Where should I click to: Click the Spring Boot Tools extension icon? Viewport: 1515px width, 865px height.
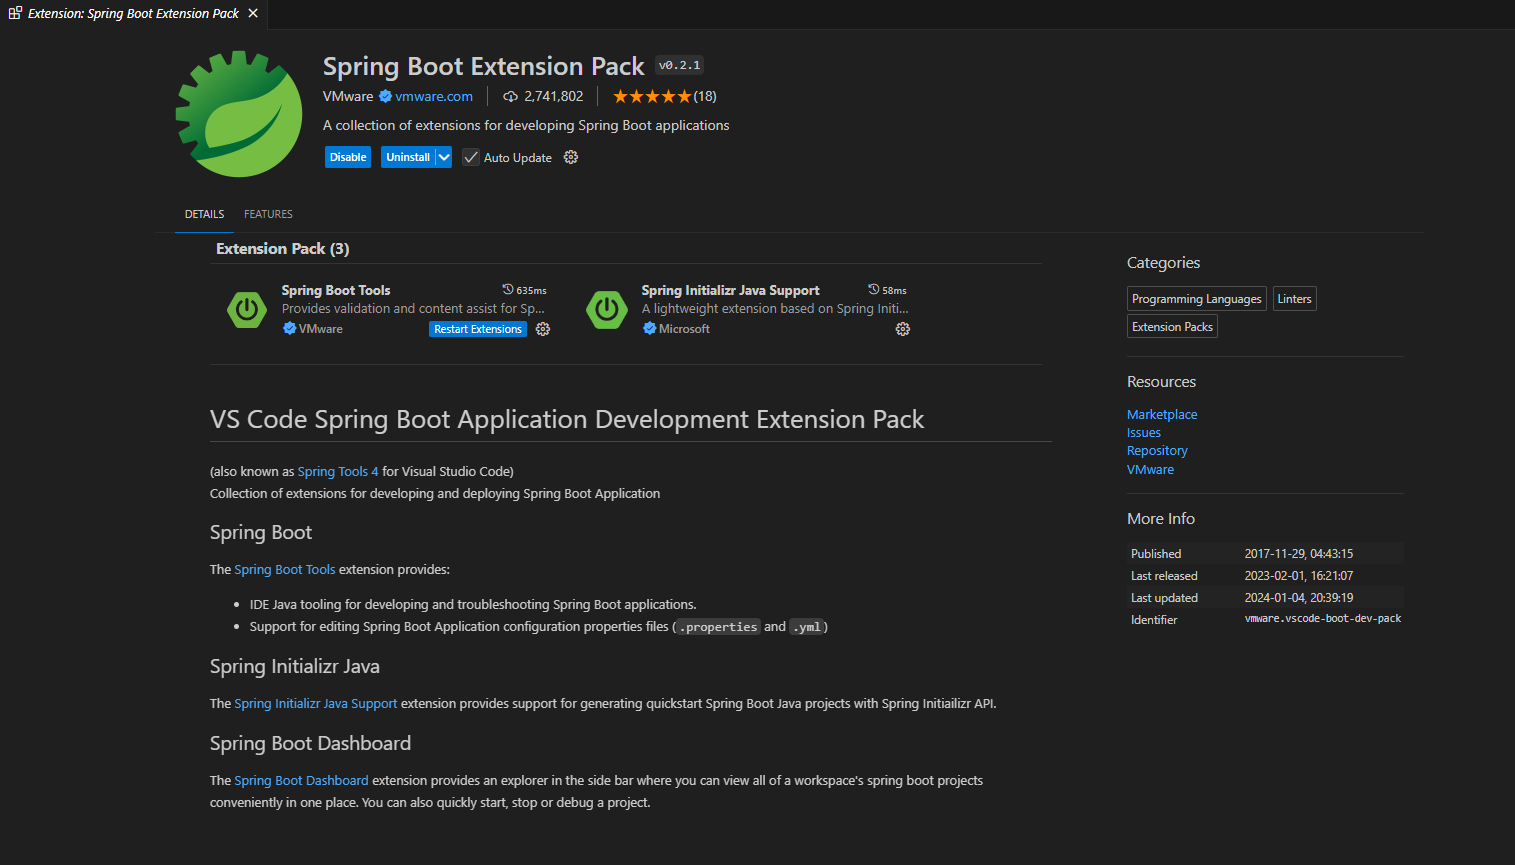[247, 309]
